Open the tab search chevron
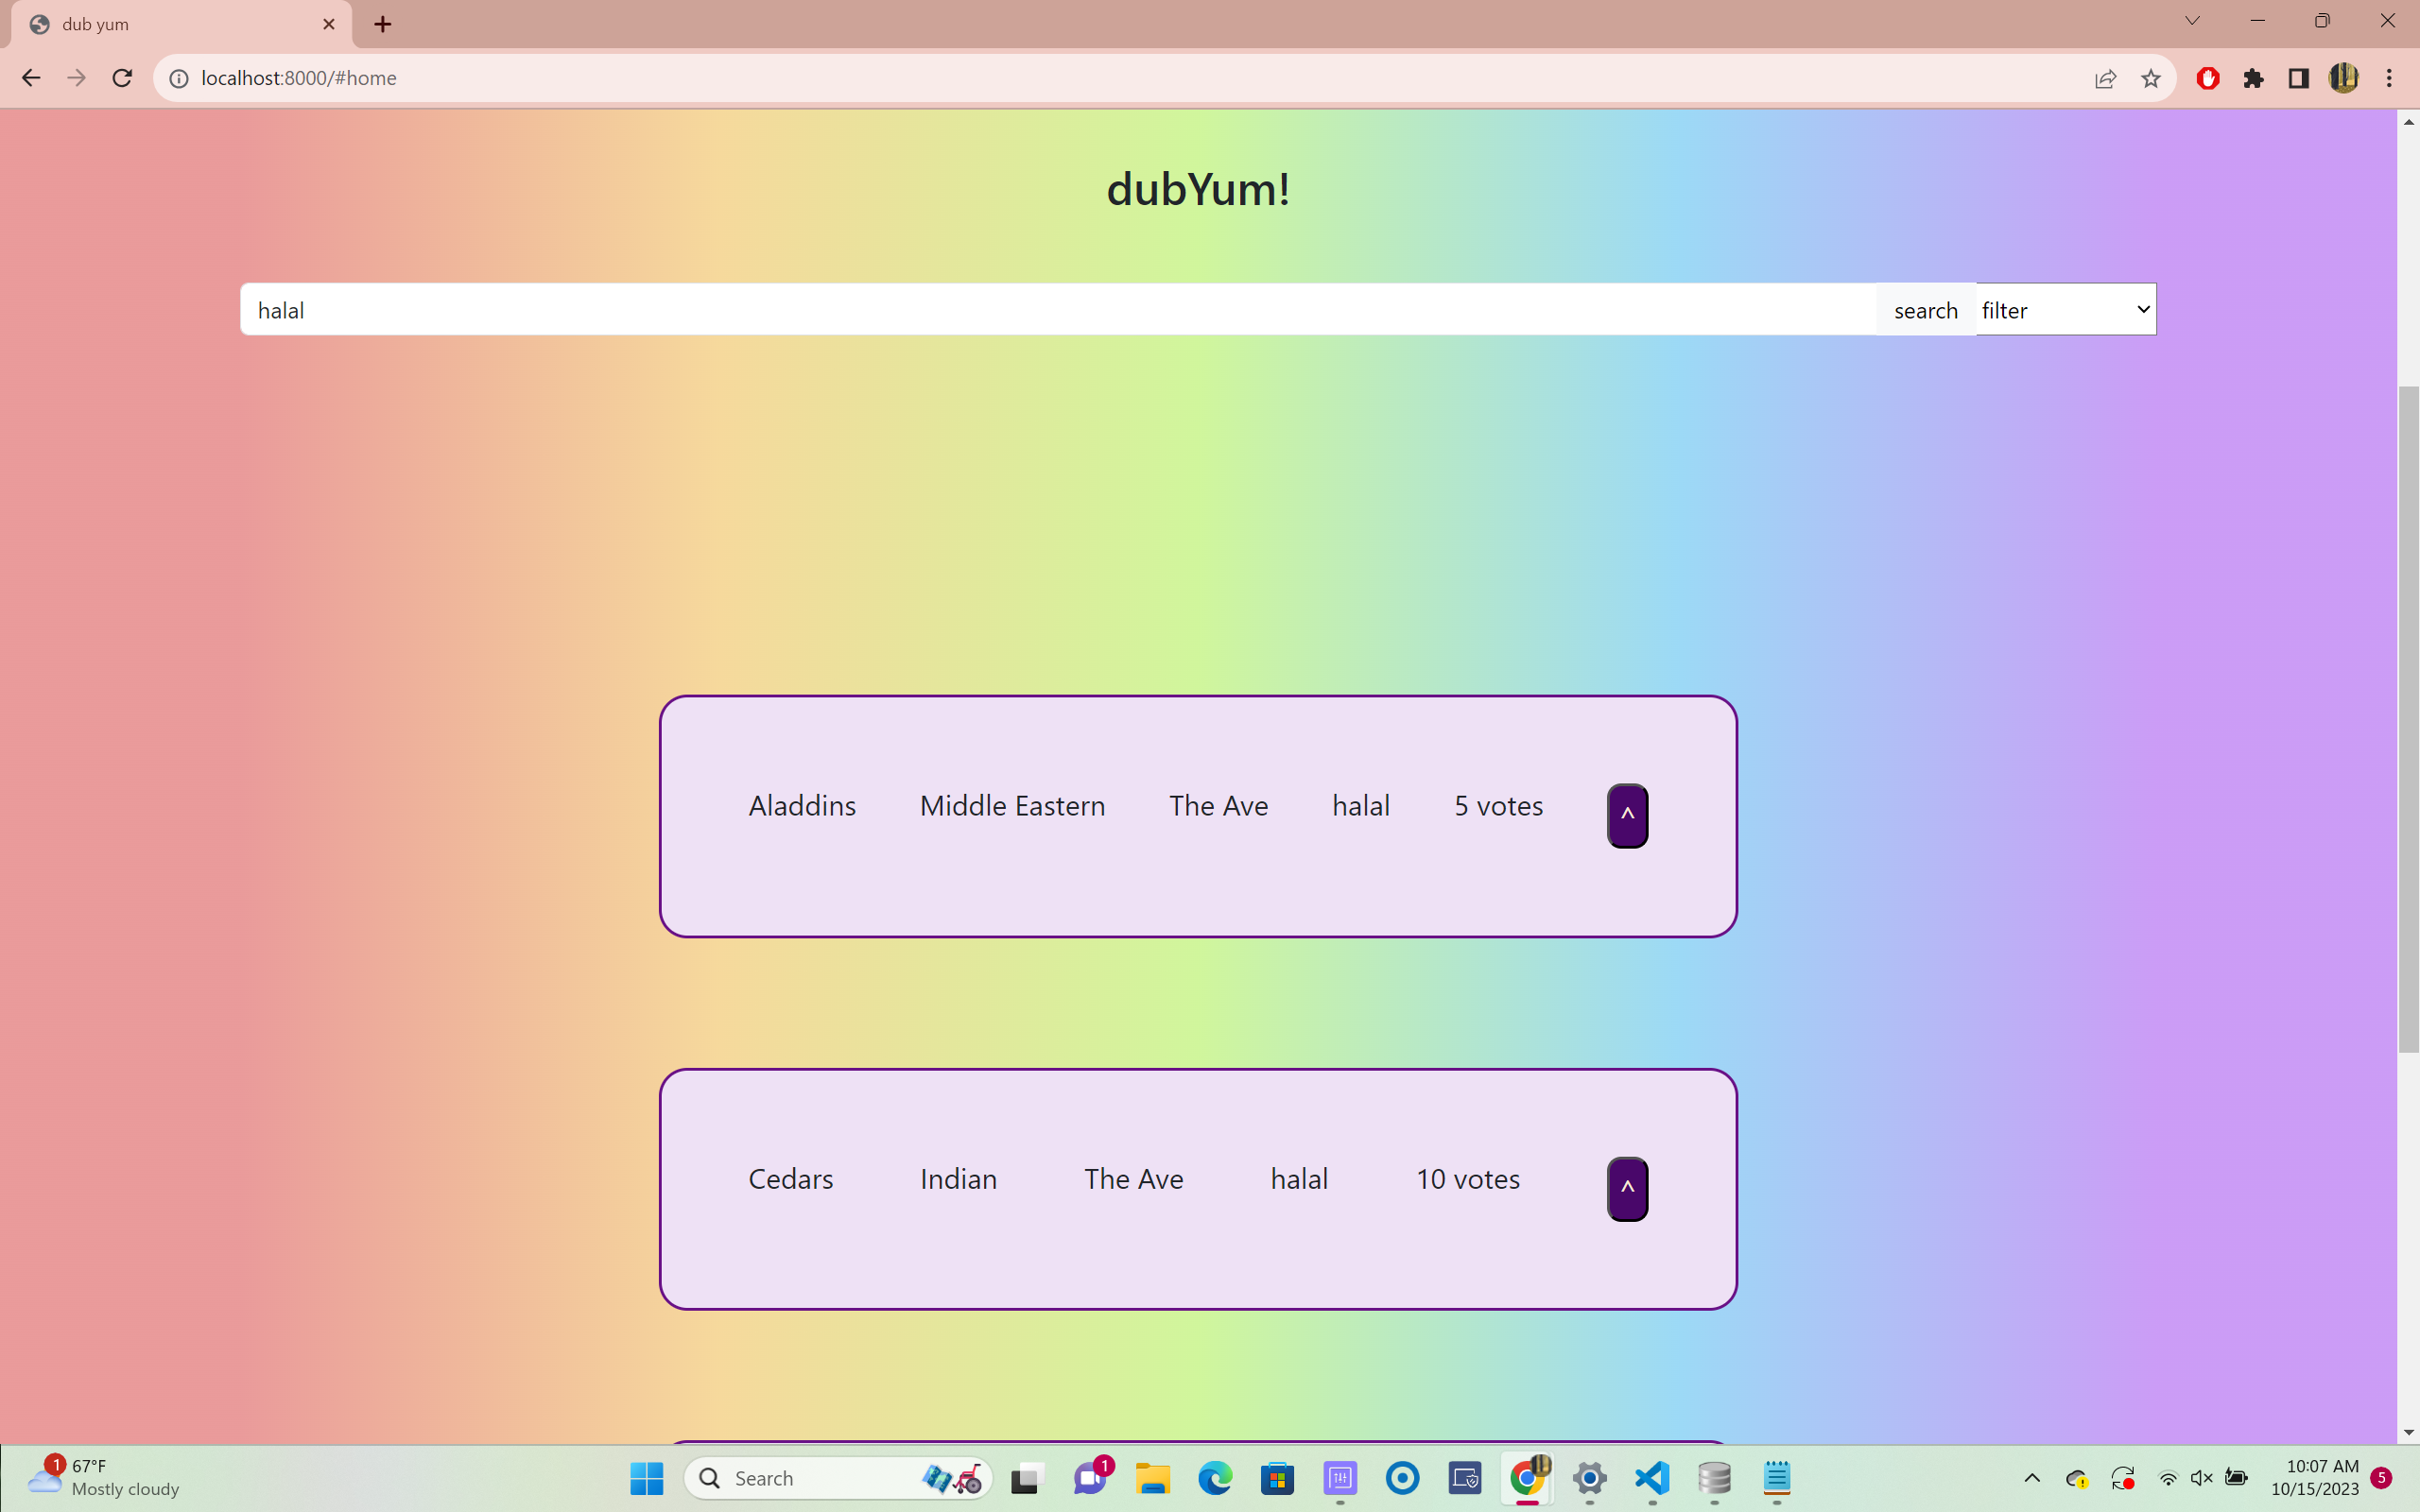Screen dimensions: 2420x1512 pyautogui.click(x=2192, y=21)
